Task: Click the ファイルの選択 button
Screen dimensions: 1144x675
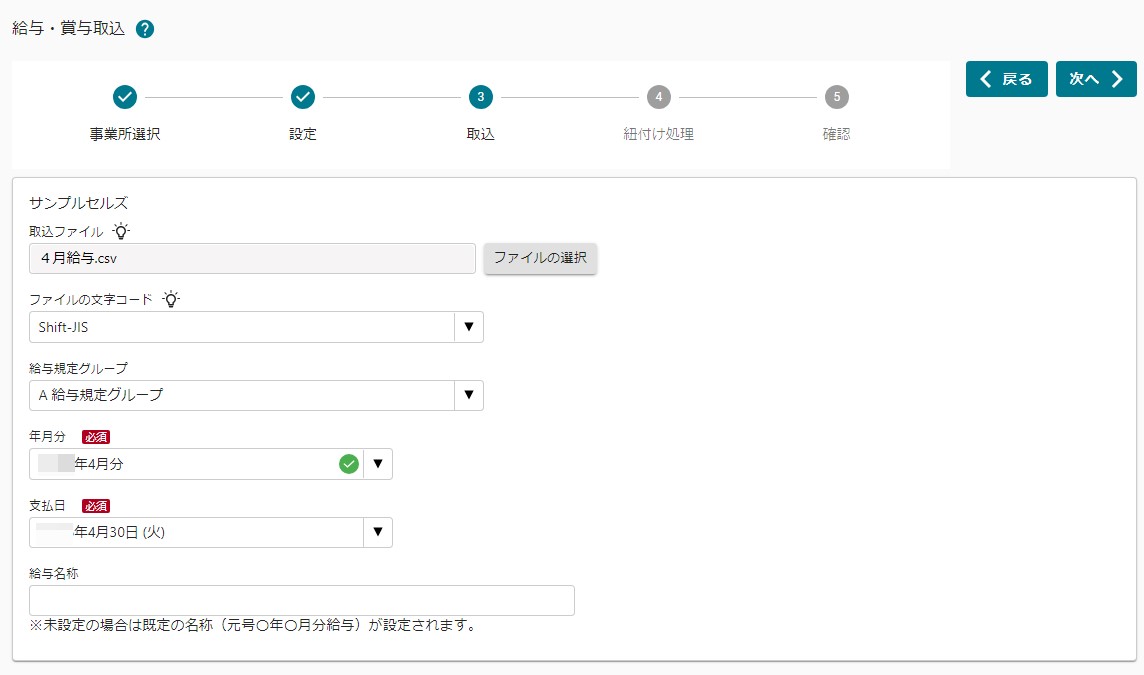Action: pos(540,258)
